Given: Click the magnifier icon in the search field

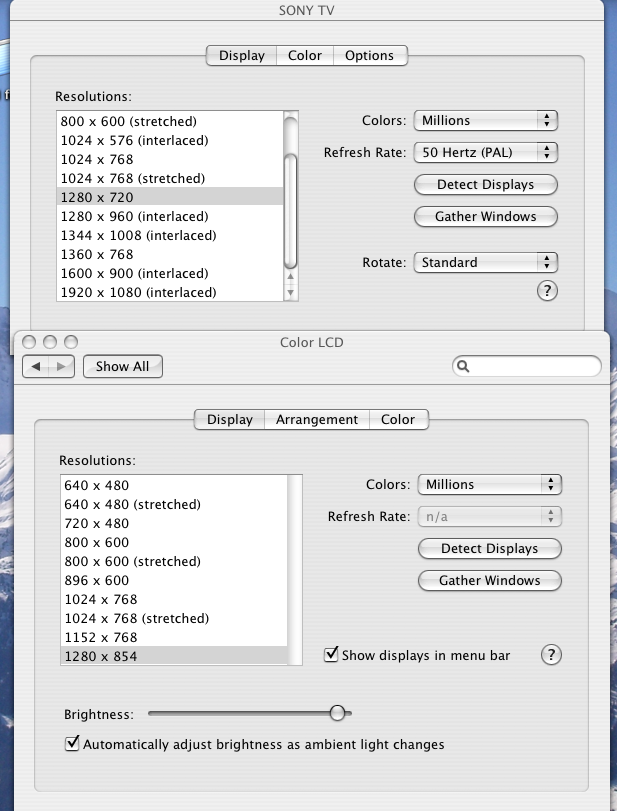Looking at the screenshot, I should click(x=463, y=366).
